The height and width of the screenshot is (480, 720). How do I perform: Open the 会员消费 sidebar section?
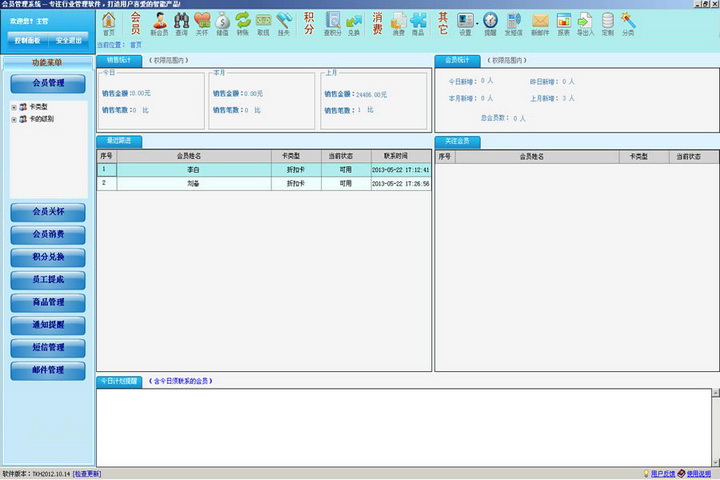48,235
